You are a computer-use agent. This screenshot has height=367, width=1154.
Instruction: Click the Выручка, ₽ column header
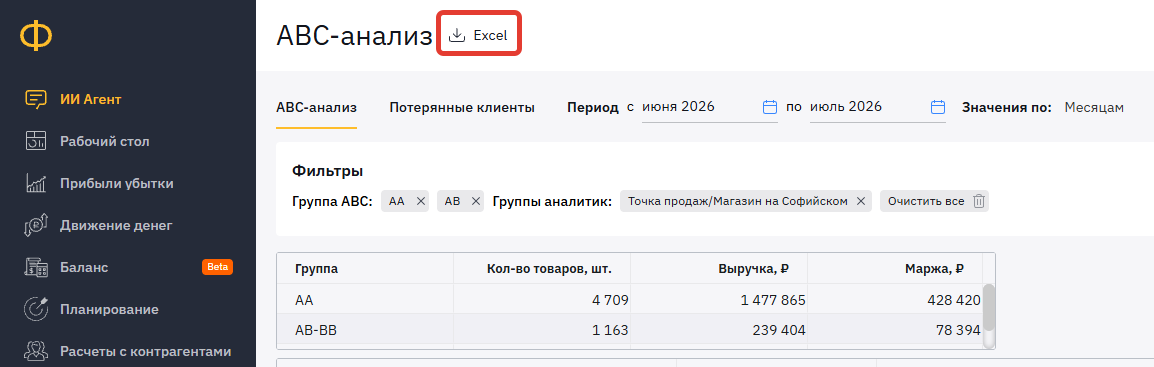coord(719,268)
